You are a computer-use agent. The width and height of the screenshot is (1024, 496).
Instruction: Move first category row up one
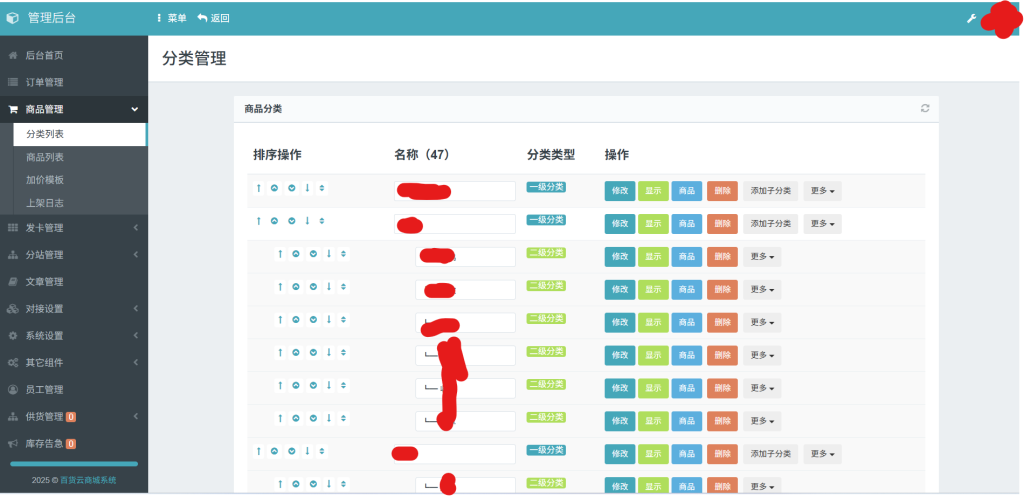pyautogui.click(x=274, y=188)
